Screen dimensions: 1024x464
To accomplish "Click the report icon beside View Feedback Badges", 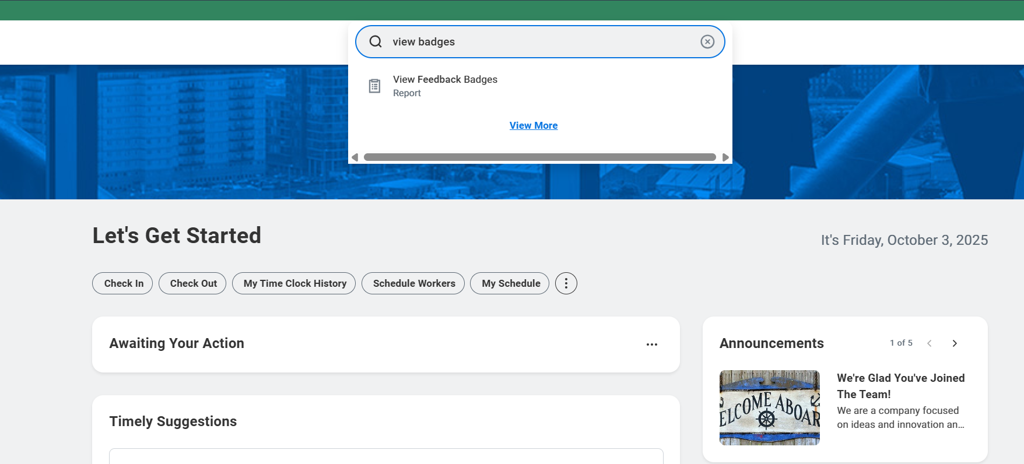I will (374, 86).
